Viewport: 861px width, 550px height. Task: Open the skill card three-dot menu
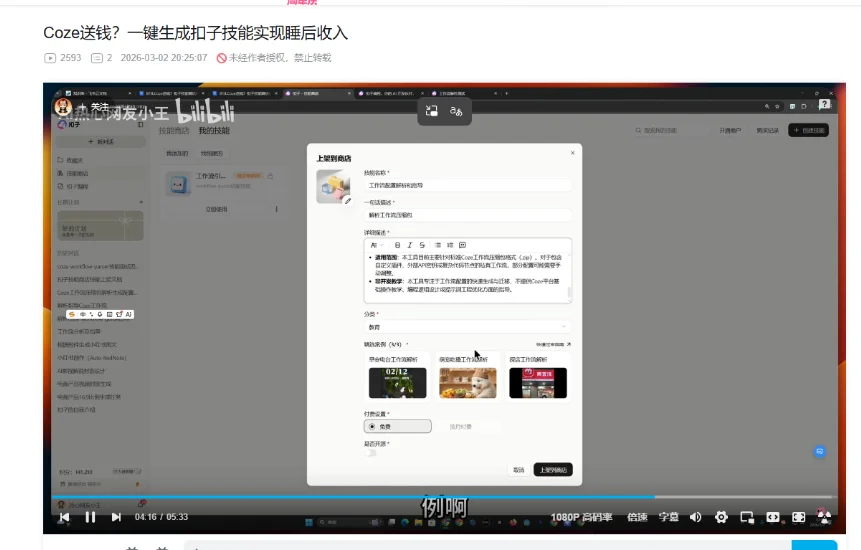coord(276,209)
